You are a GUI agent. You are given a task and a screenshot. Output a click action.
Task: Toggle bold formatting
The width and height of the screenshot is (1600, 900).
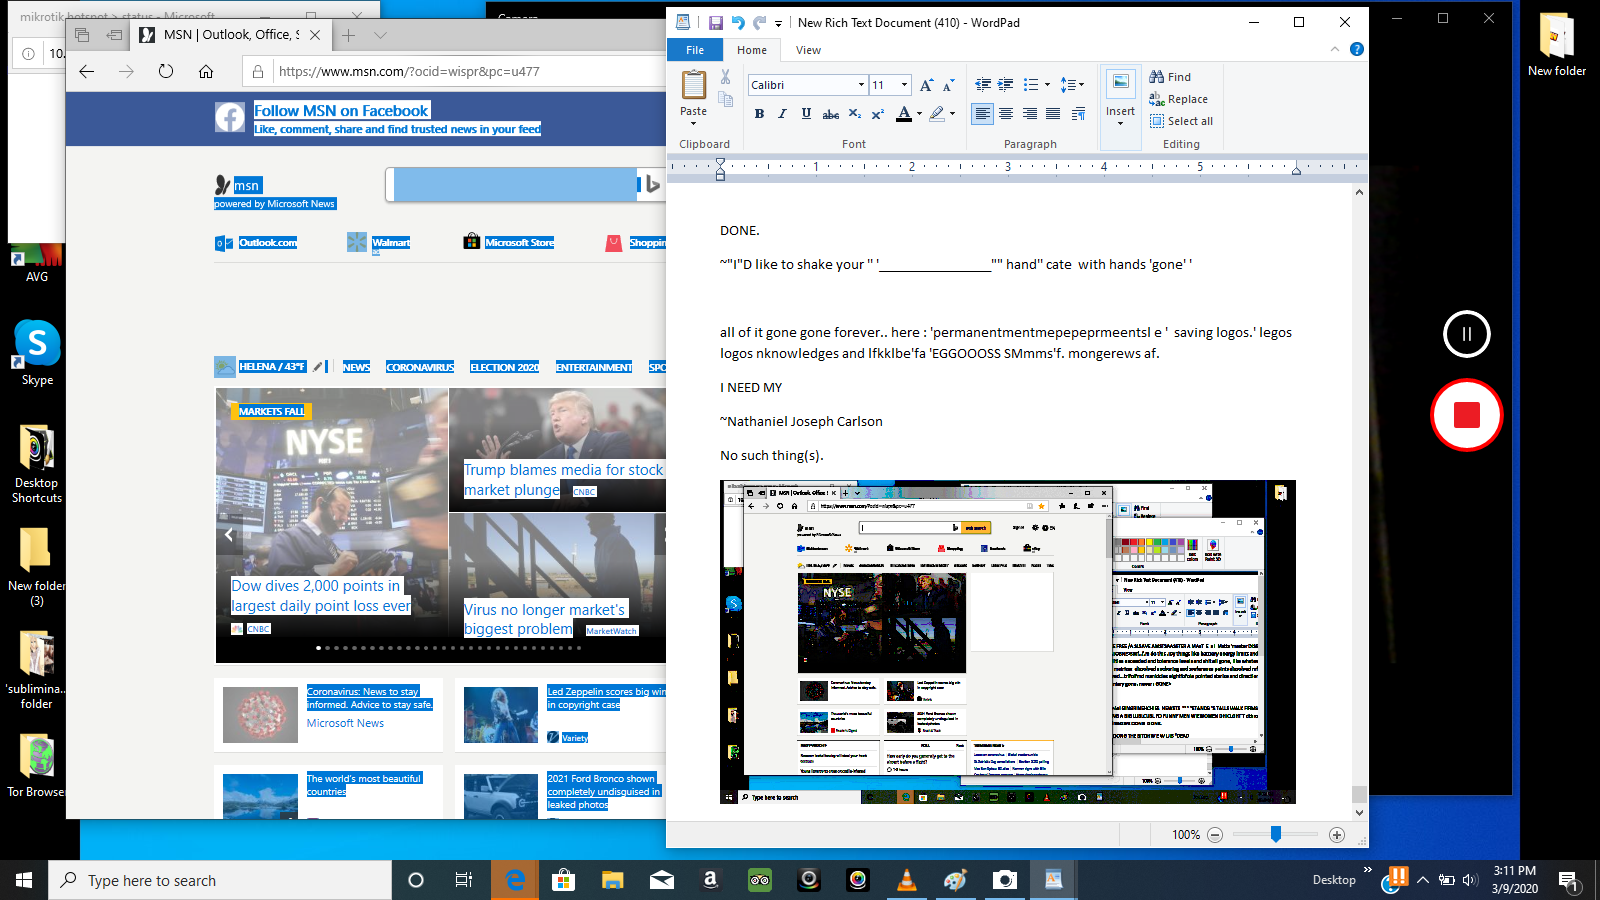pos(759,114)
